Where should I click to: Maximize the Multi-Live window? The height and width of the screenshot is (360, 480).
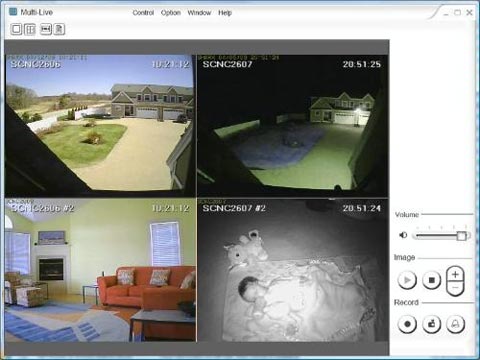point(458,13)
